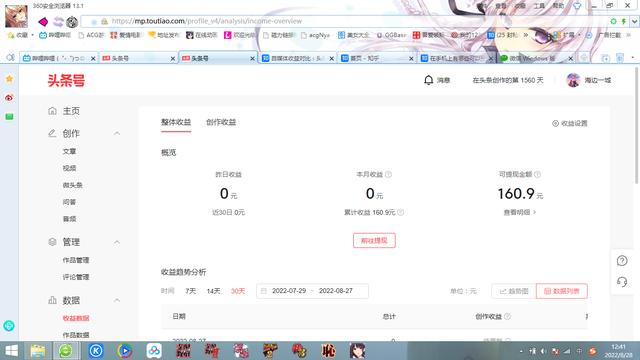
Task: Open the Baidu Netdisk cloud taskbar icon
Action: (154, 351)
